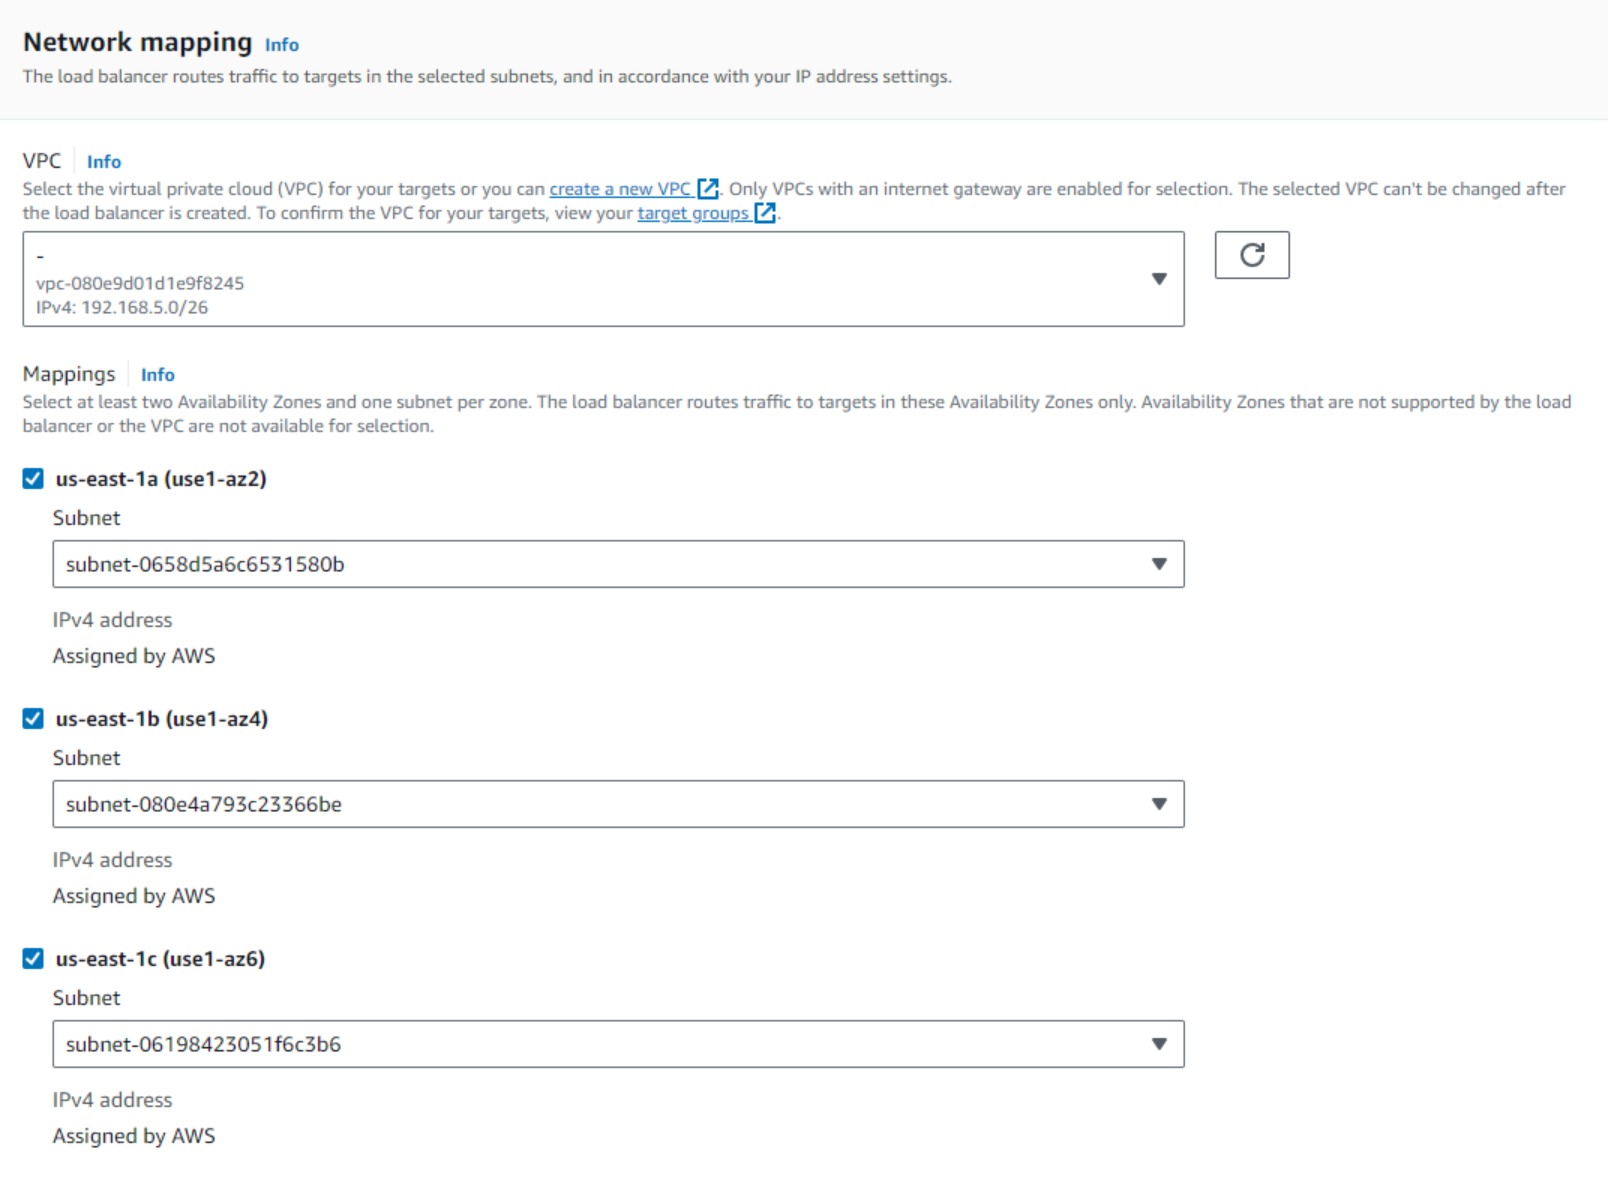Click arrow icon on us-east-1c subnet selector
This screenshot has width=1610, height=1193.
(x=1159, y=1044)
